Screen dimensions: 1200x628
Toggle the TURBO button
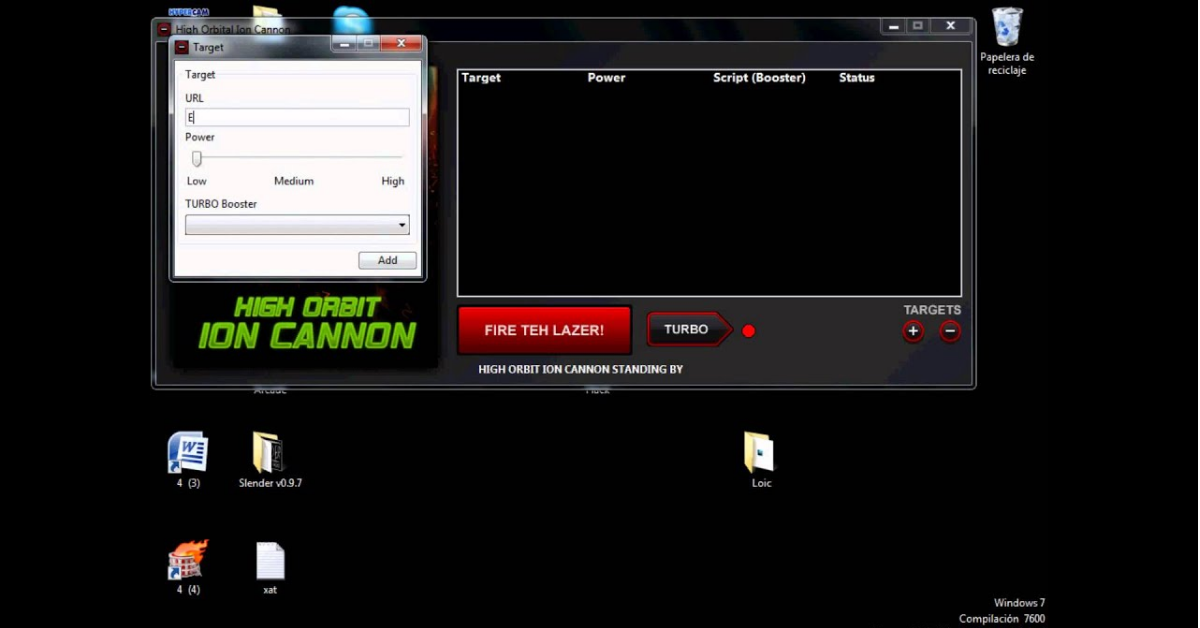[689, 329]
